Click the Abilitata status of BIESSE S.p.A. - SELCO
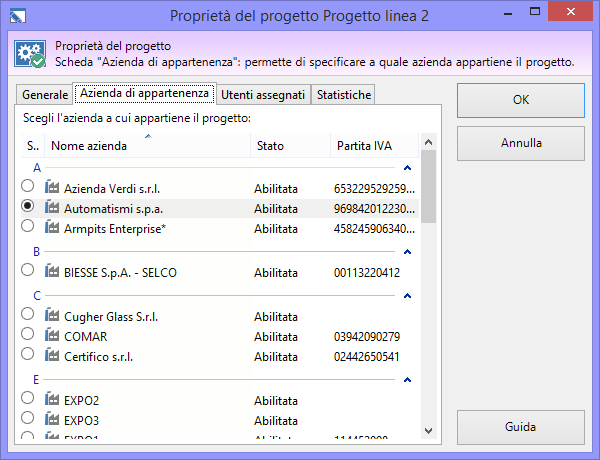 coord(276,273)
